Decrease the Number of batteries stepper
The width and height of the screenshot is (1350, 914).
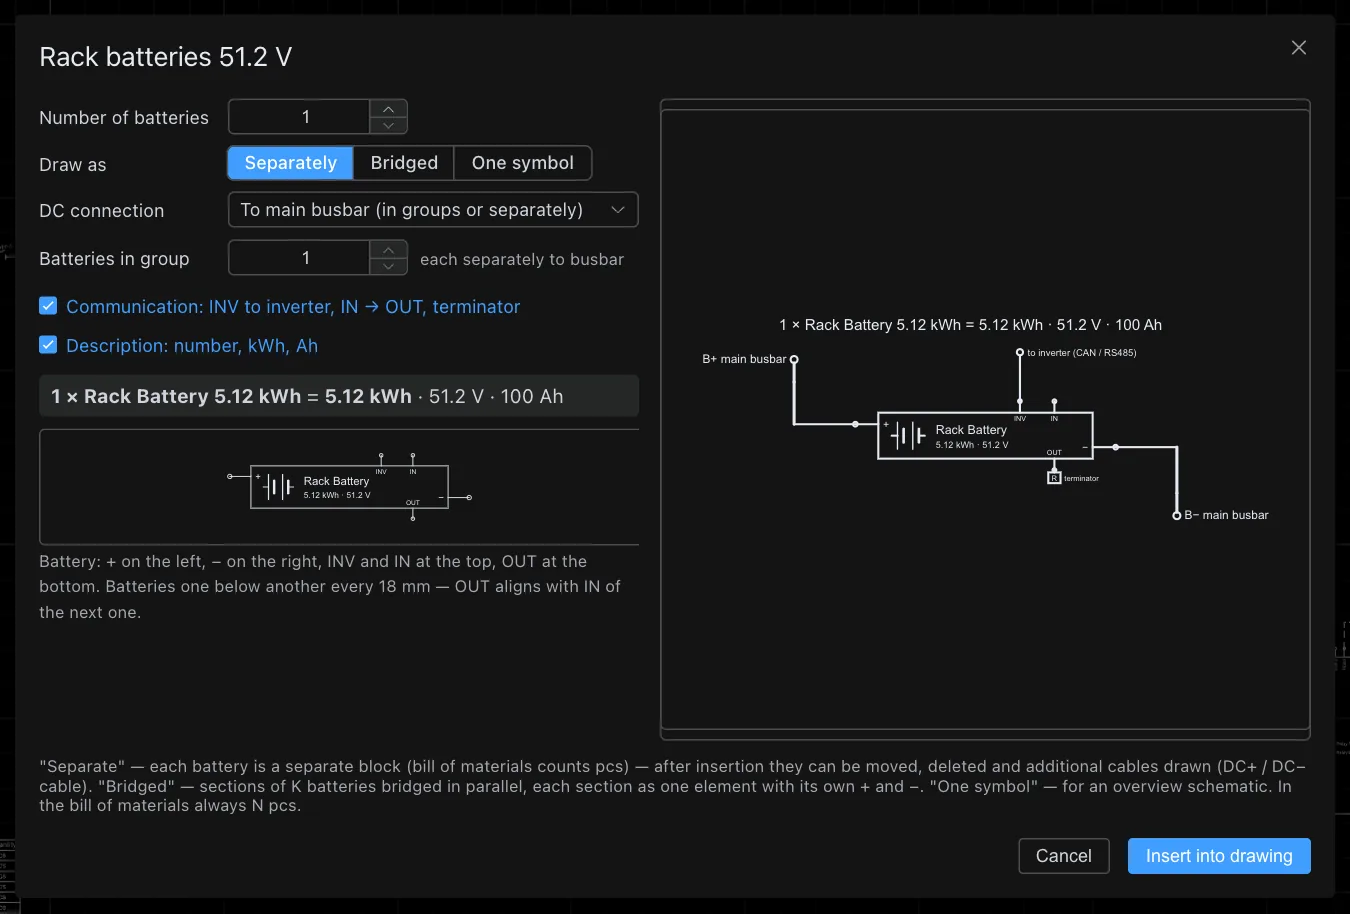(388, 125)
